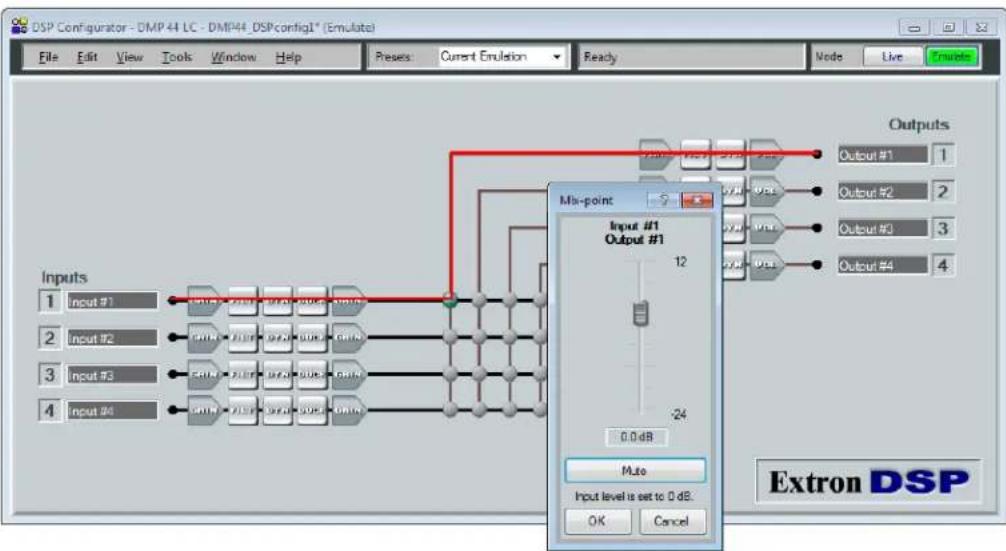Select the green Input #1 to Output #1 mix-point
Viewport: 1006px width, 551px height.
450,300
